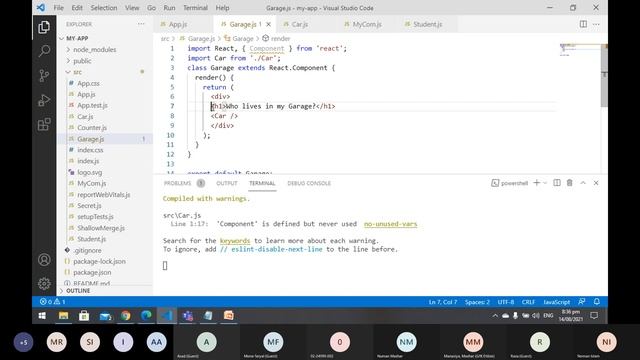This screenshot has width=640, height=360.
Task: Open Microsoft Store from taskbar
Action: coord(84,316)
